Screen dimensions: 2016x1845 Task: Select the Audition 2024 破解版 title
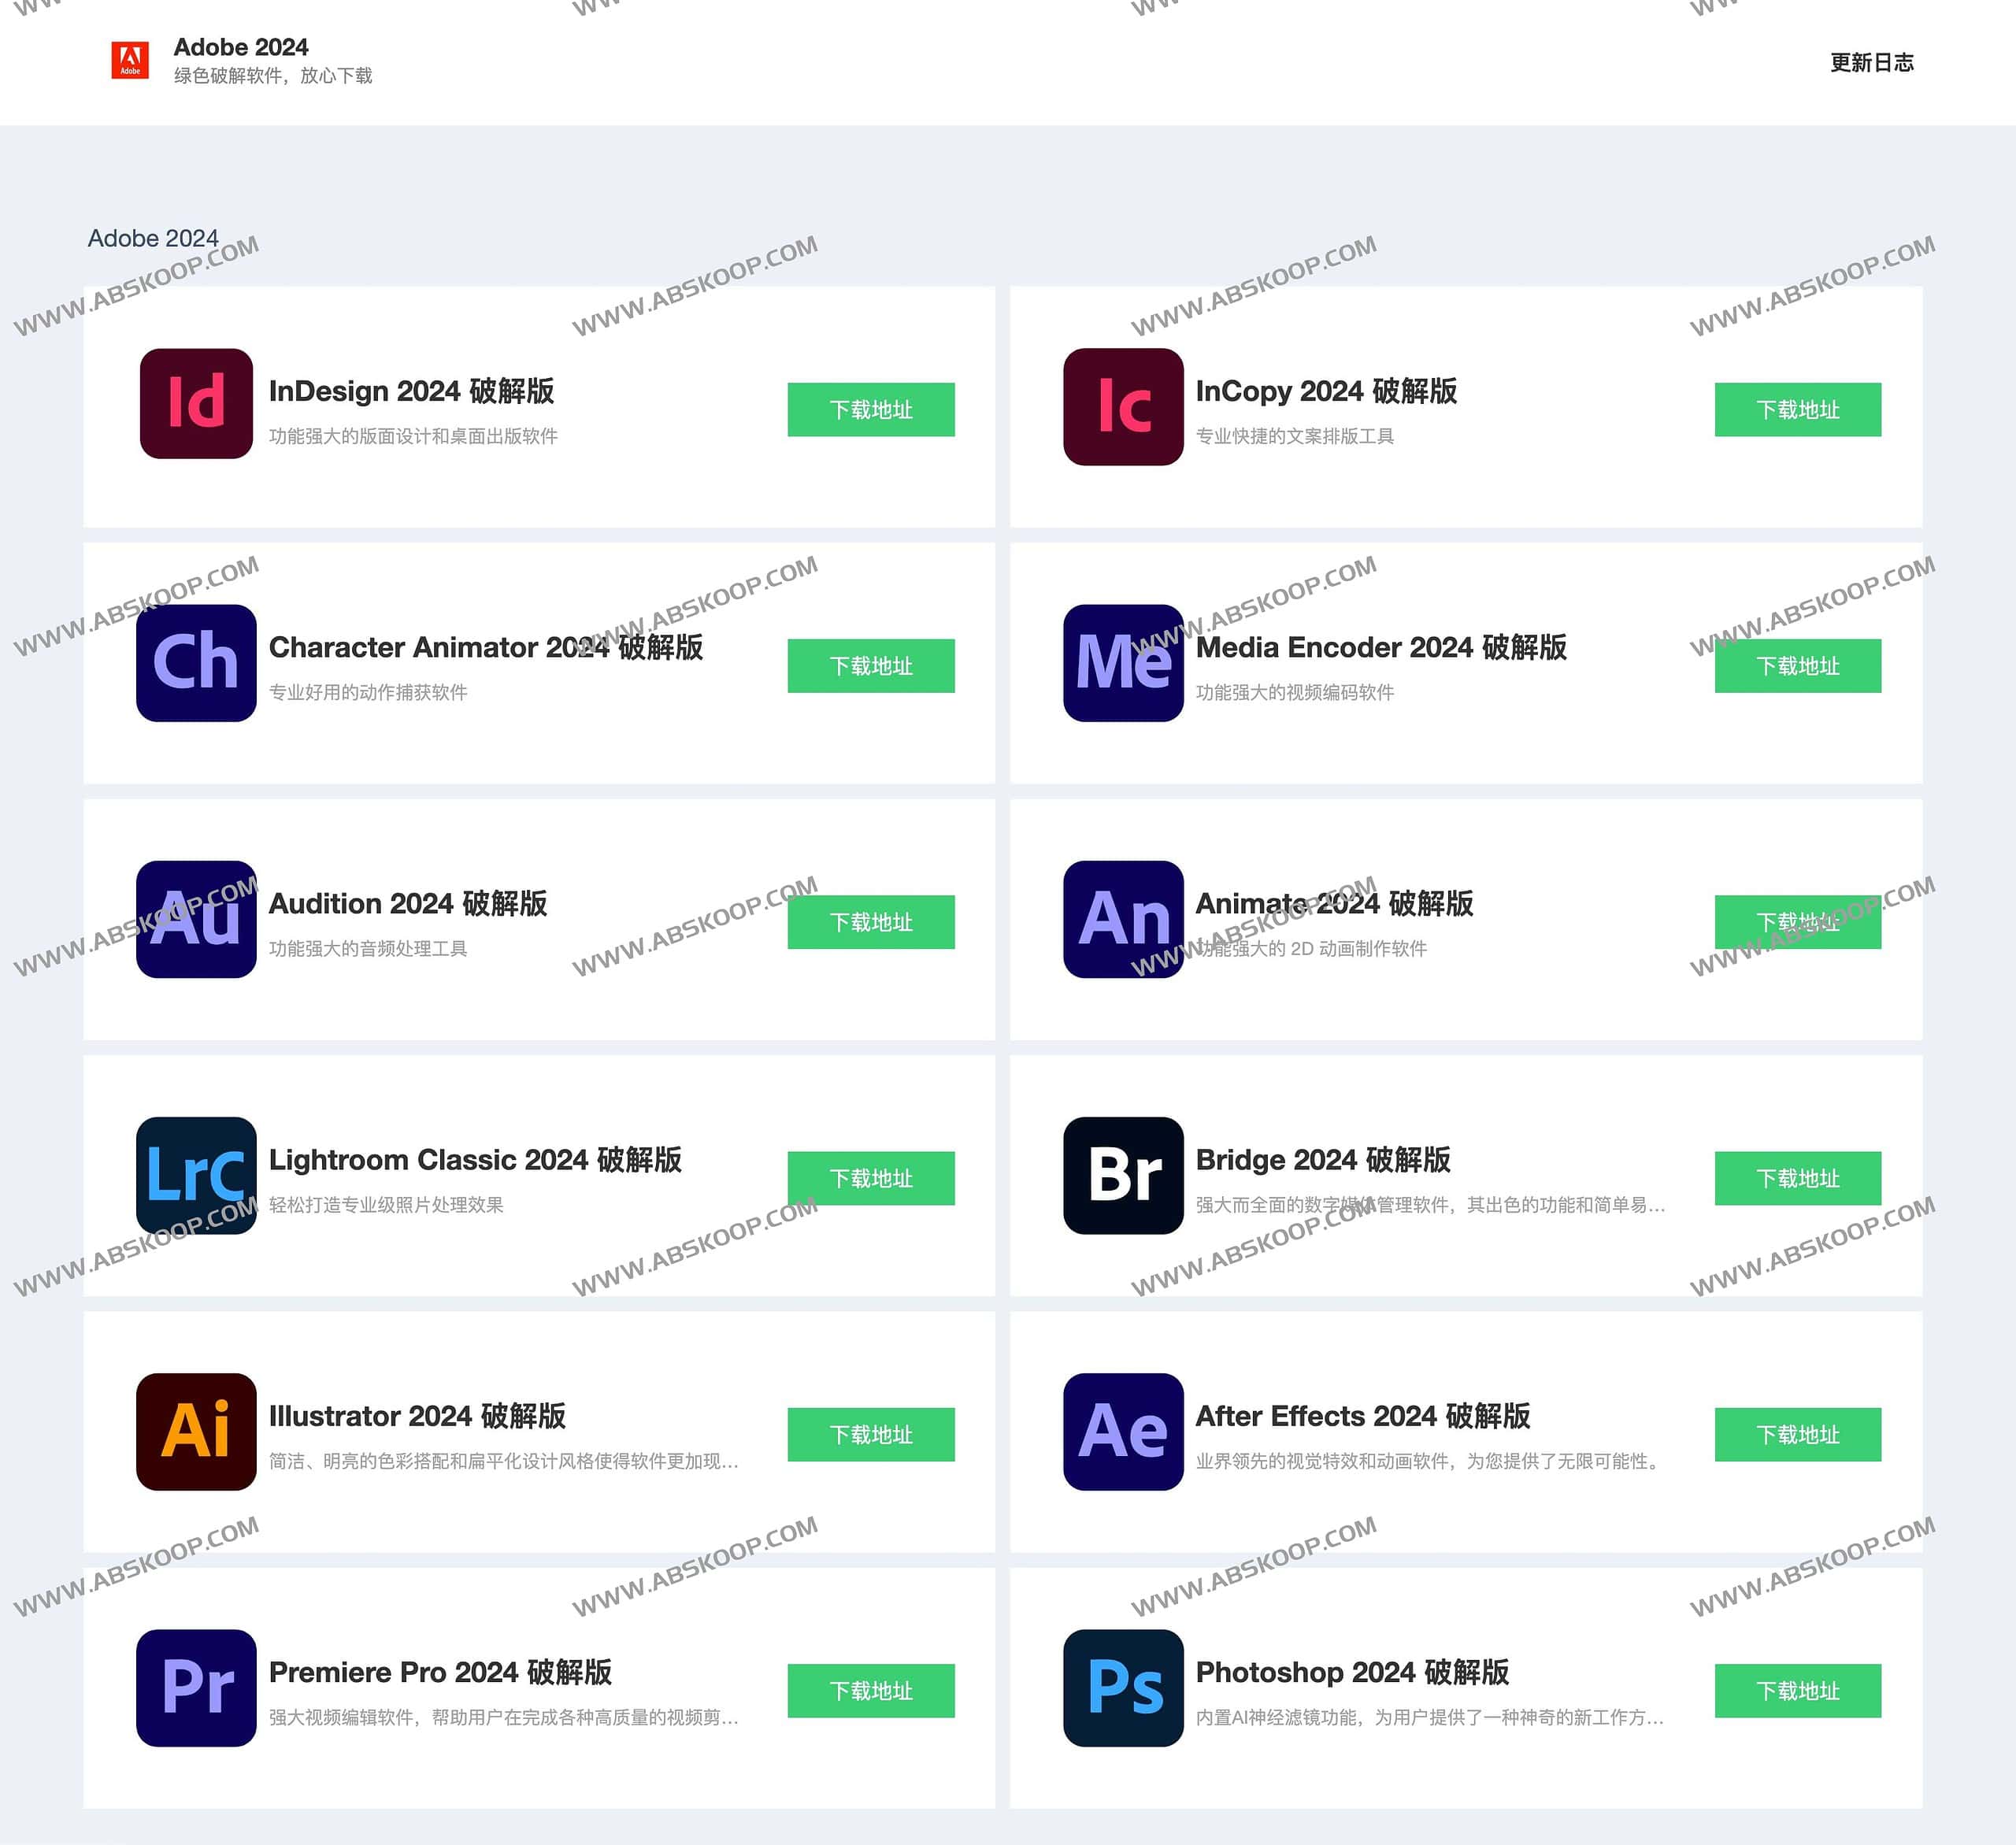click(408, 903)
